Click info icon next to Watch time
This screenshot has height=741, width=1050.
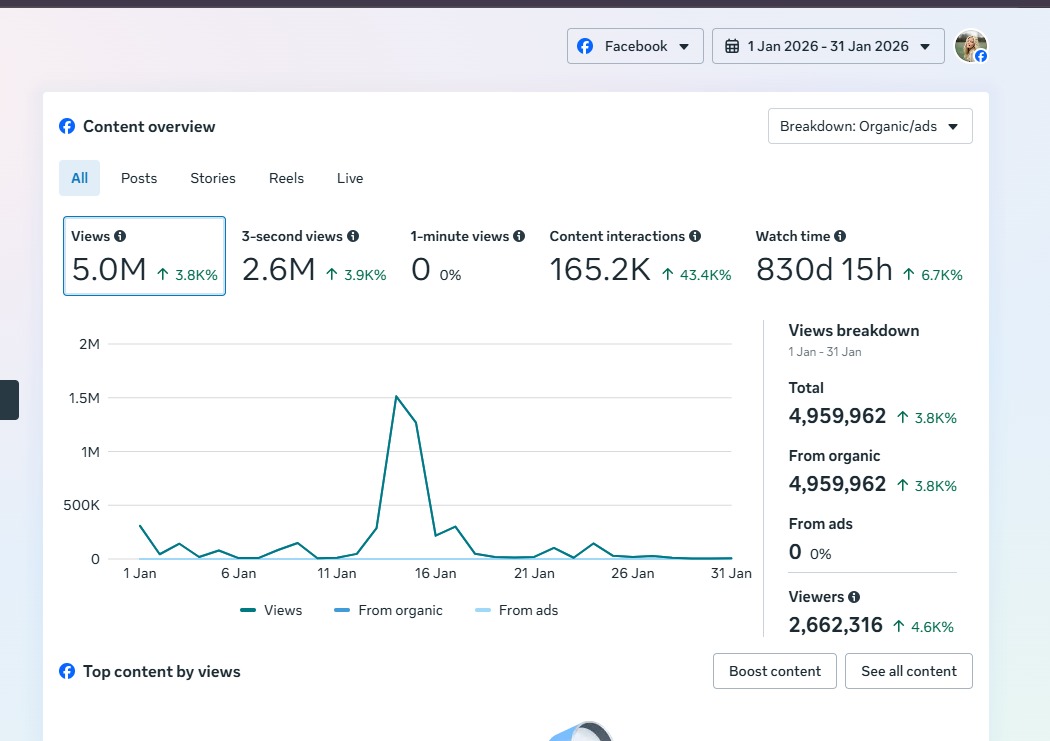(840, 236)
